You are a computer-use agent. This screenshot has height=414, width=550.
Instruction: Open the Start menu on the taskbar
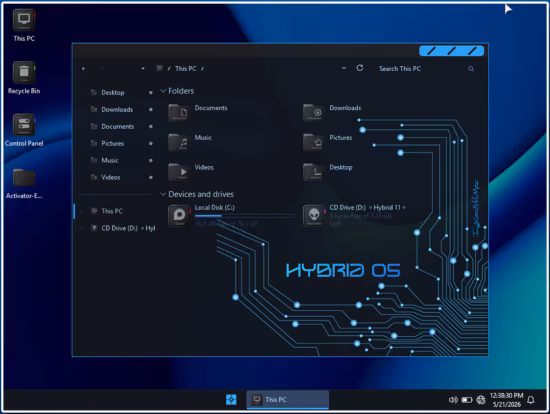click(231, 400)
